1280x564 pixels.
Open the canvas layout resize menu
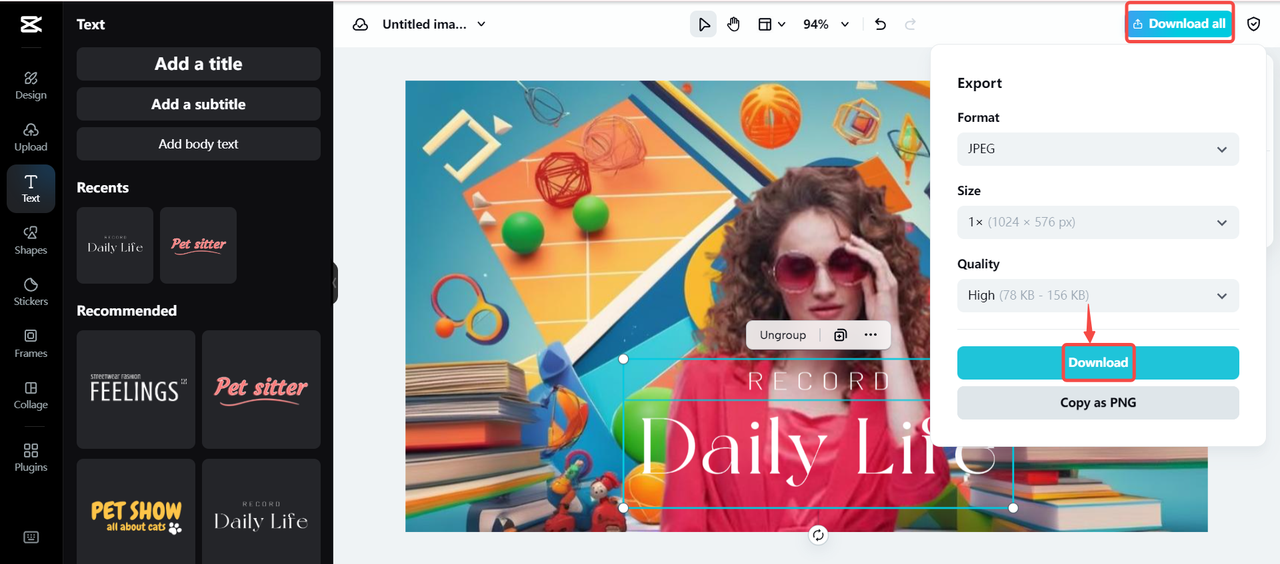tap(770, 24)
